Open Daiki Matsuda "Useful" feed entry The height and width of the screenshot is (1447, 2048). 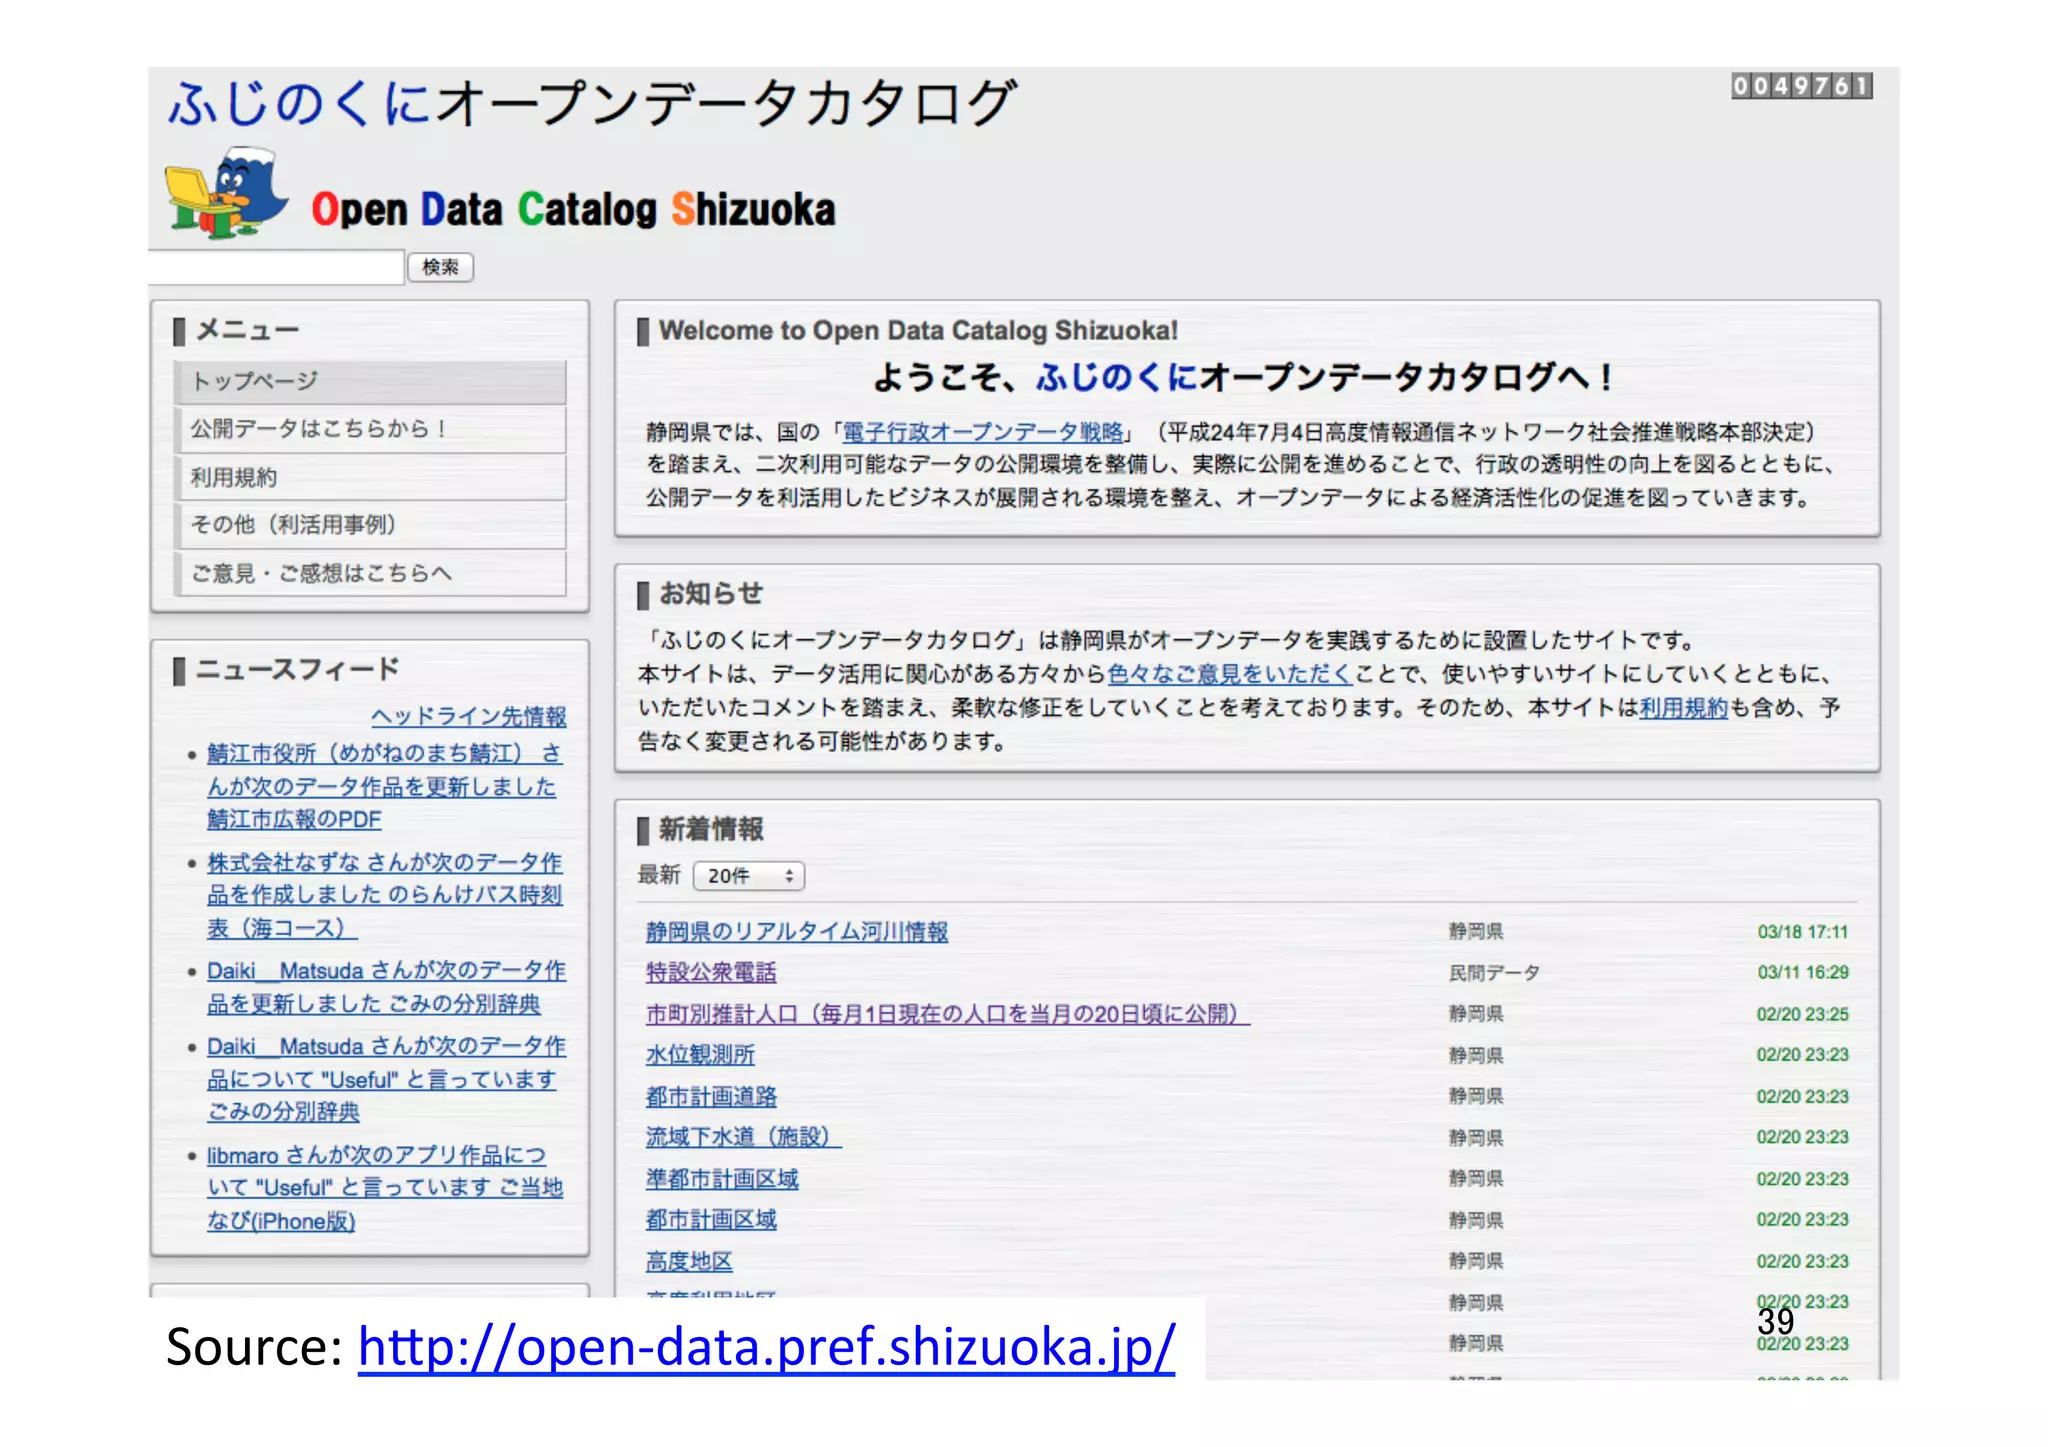coord(386,1079)
